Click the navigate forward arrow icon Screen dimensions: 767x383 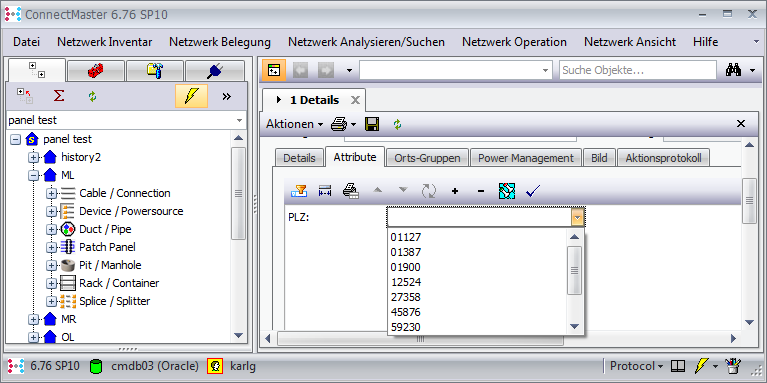tap(325, 70)
